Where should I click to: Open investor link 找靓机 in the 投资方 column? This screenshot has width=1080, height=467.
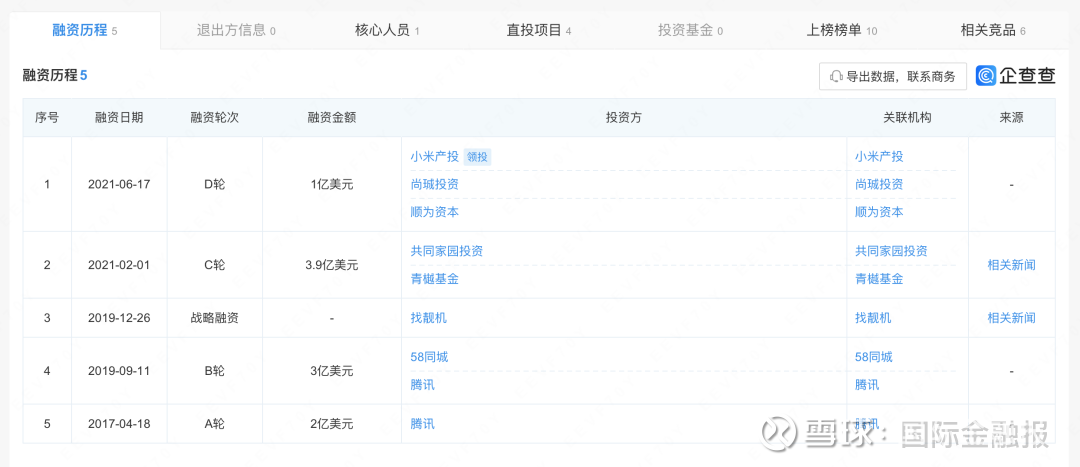[428, 318]
